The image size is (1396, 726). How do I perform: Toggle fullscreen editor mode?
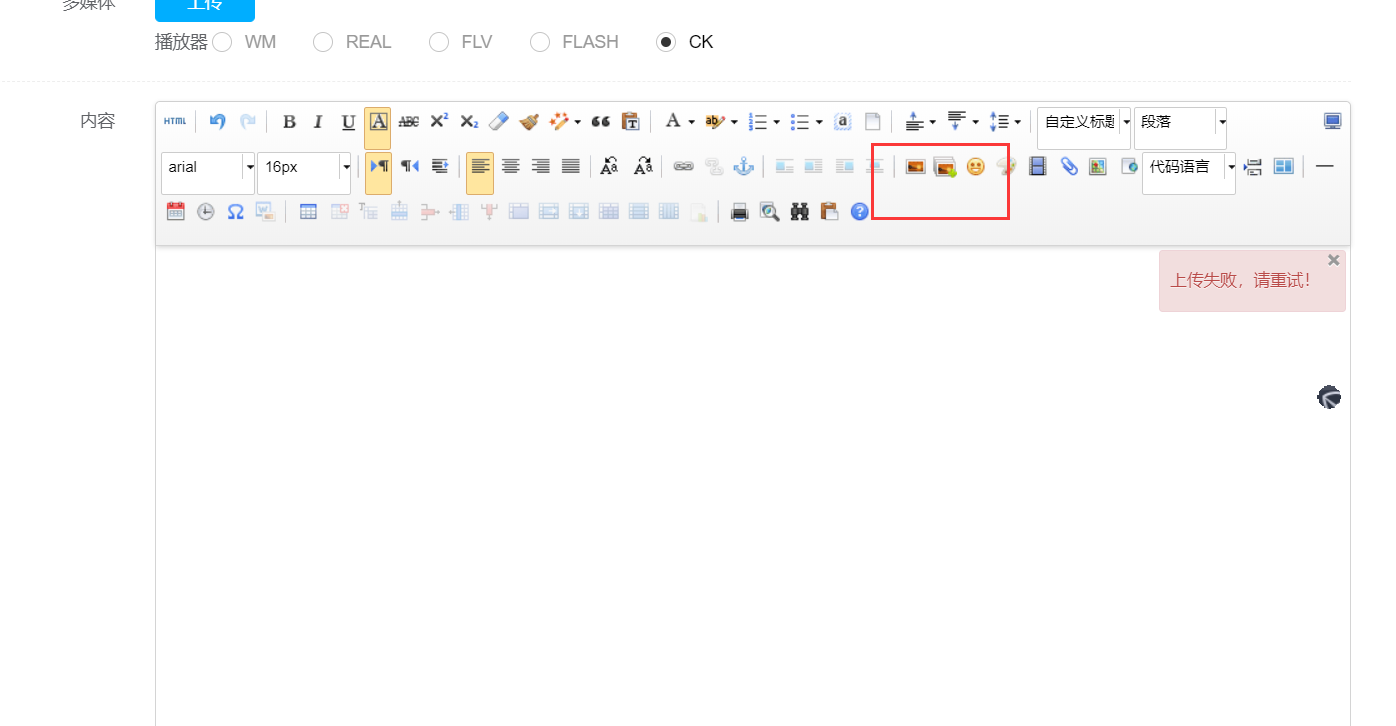pyautogui.click(x=1332, y=122)
